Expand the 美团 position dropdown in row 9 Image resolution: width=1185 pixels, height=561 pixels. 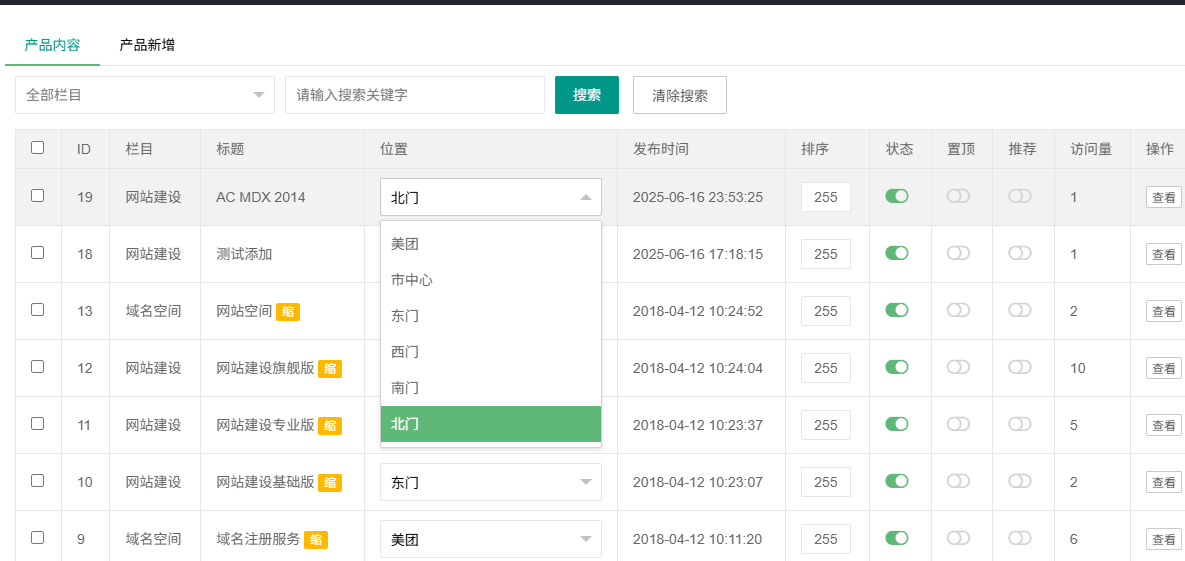(490, 540)
